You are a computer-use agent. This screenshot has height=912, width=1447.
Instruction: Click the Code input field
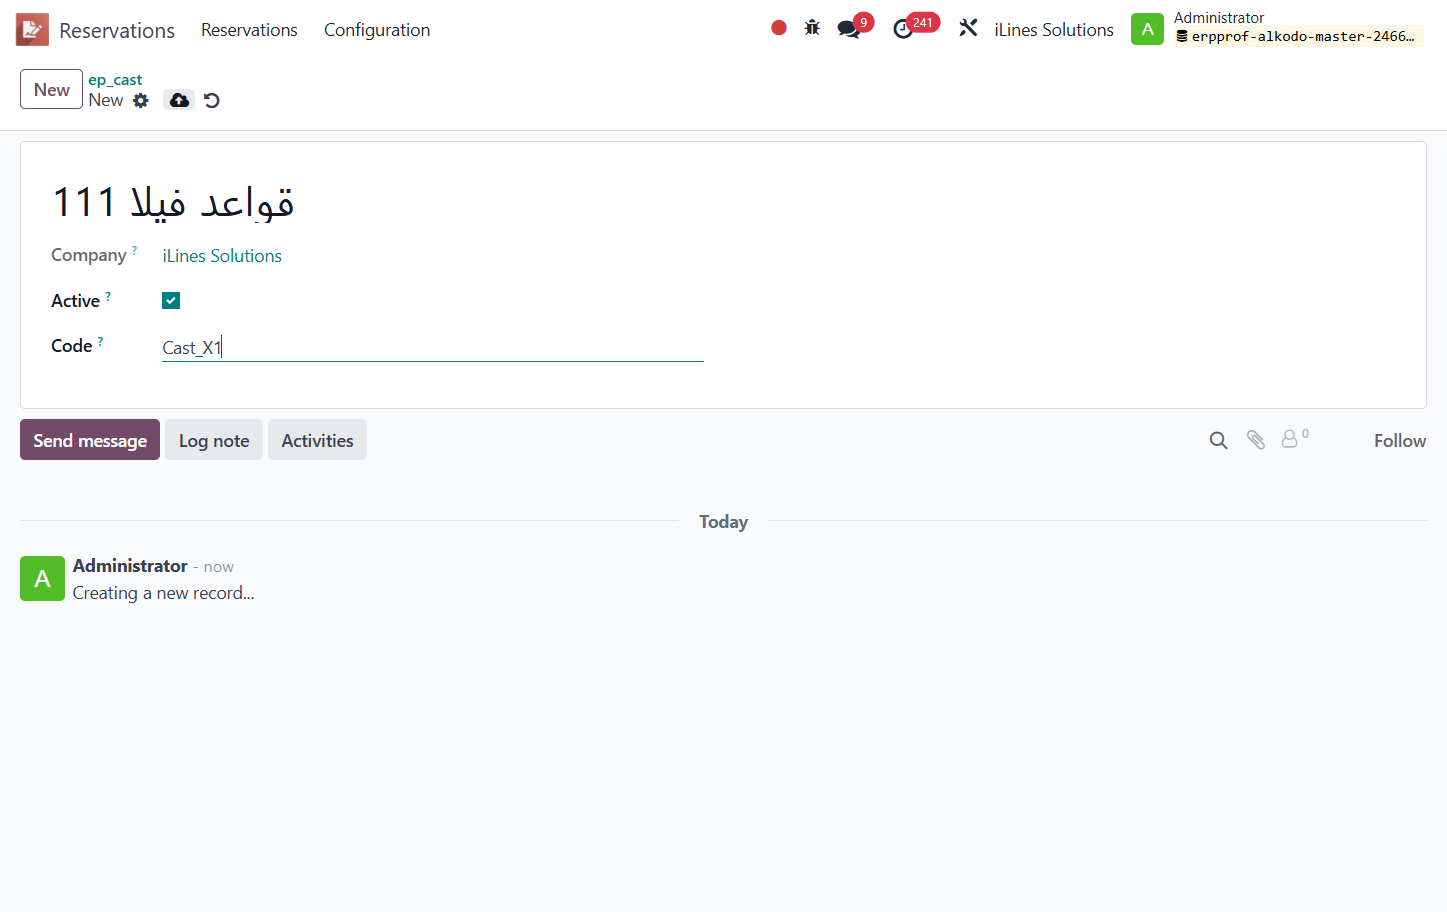click(433, 347)
